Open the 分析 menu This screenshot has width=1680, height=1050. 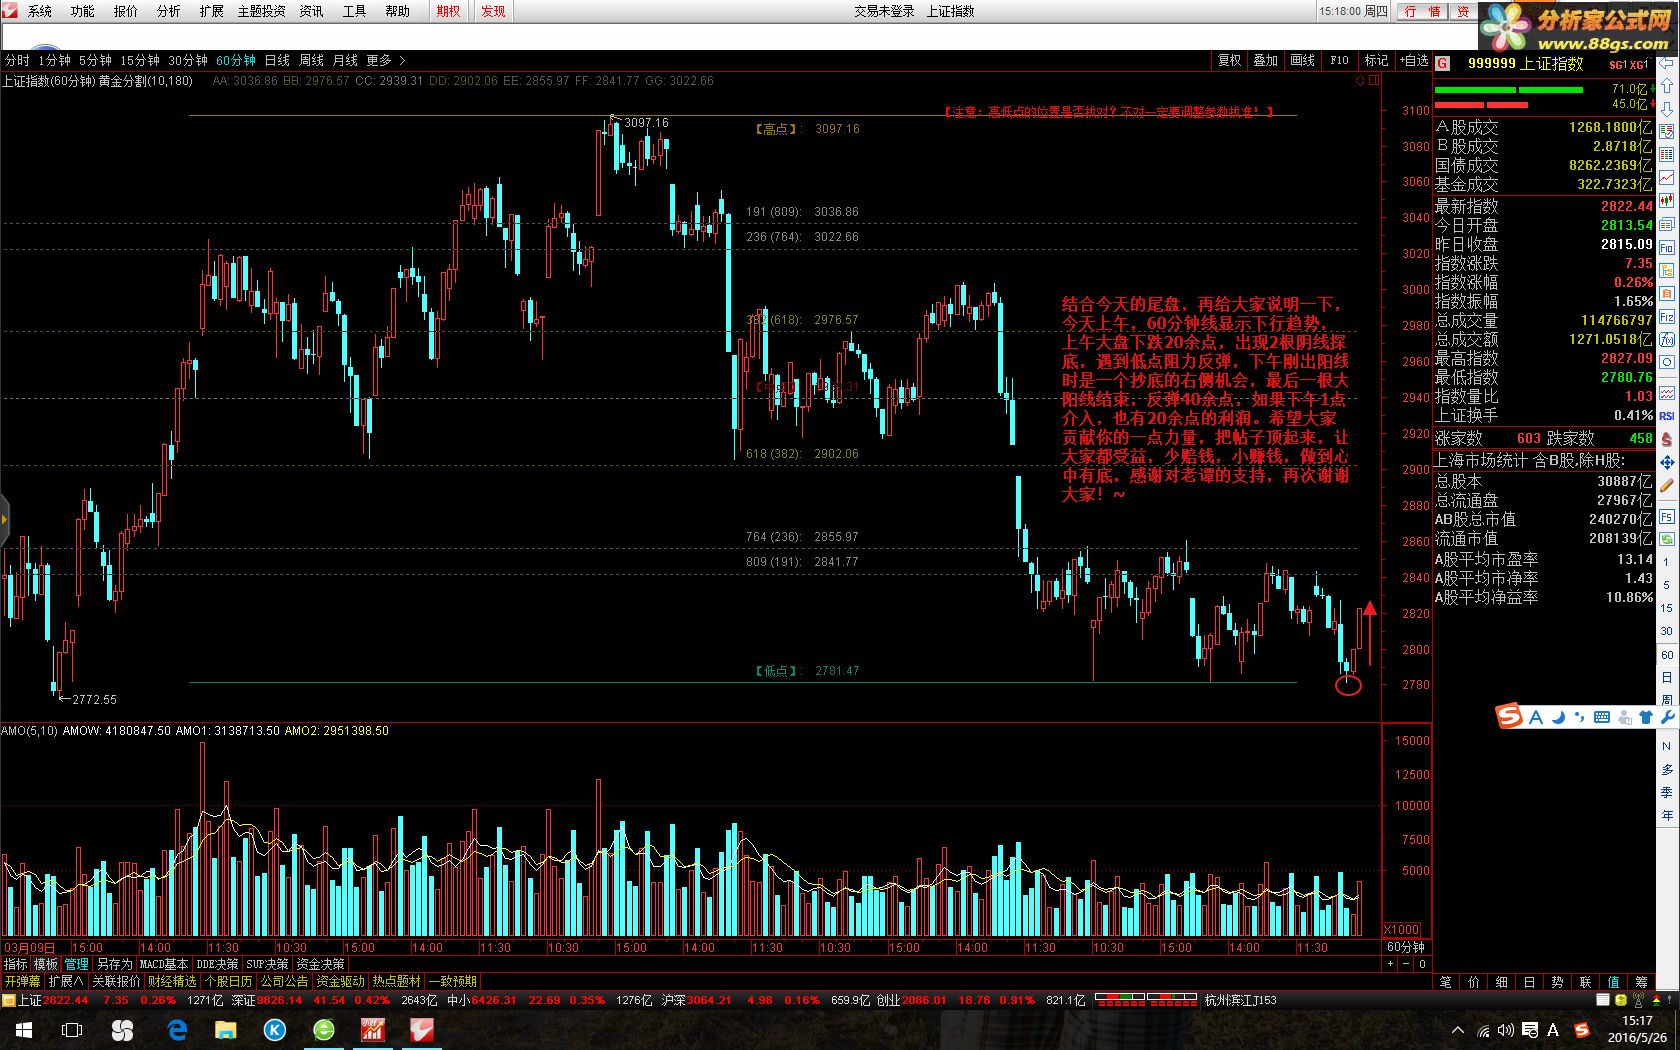click(x=169, y=11)
